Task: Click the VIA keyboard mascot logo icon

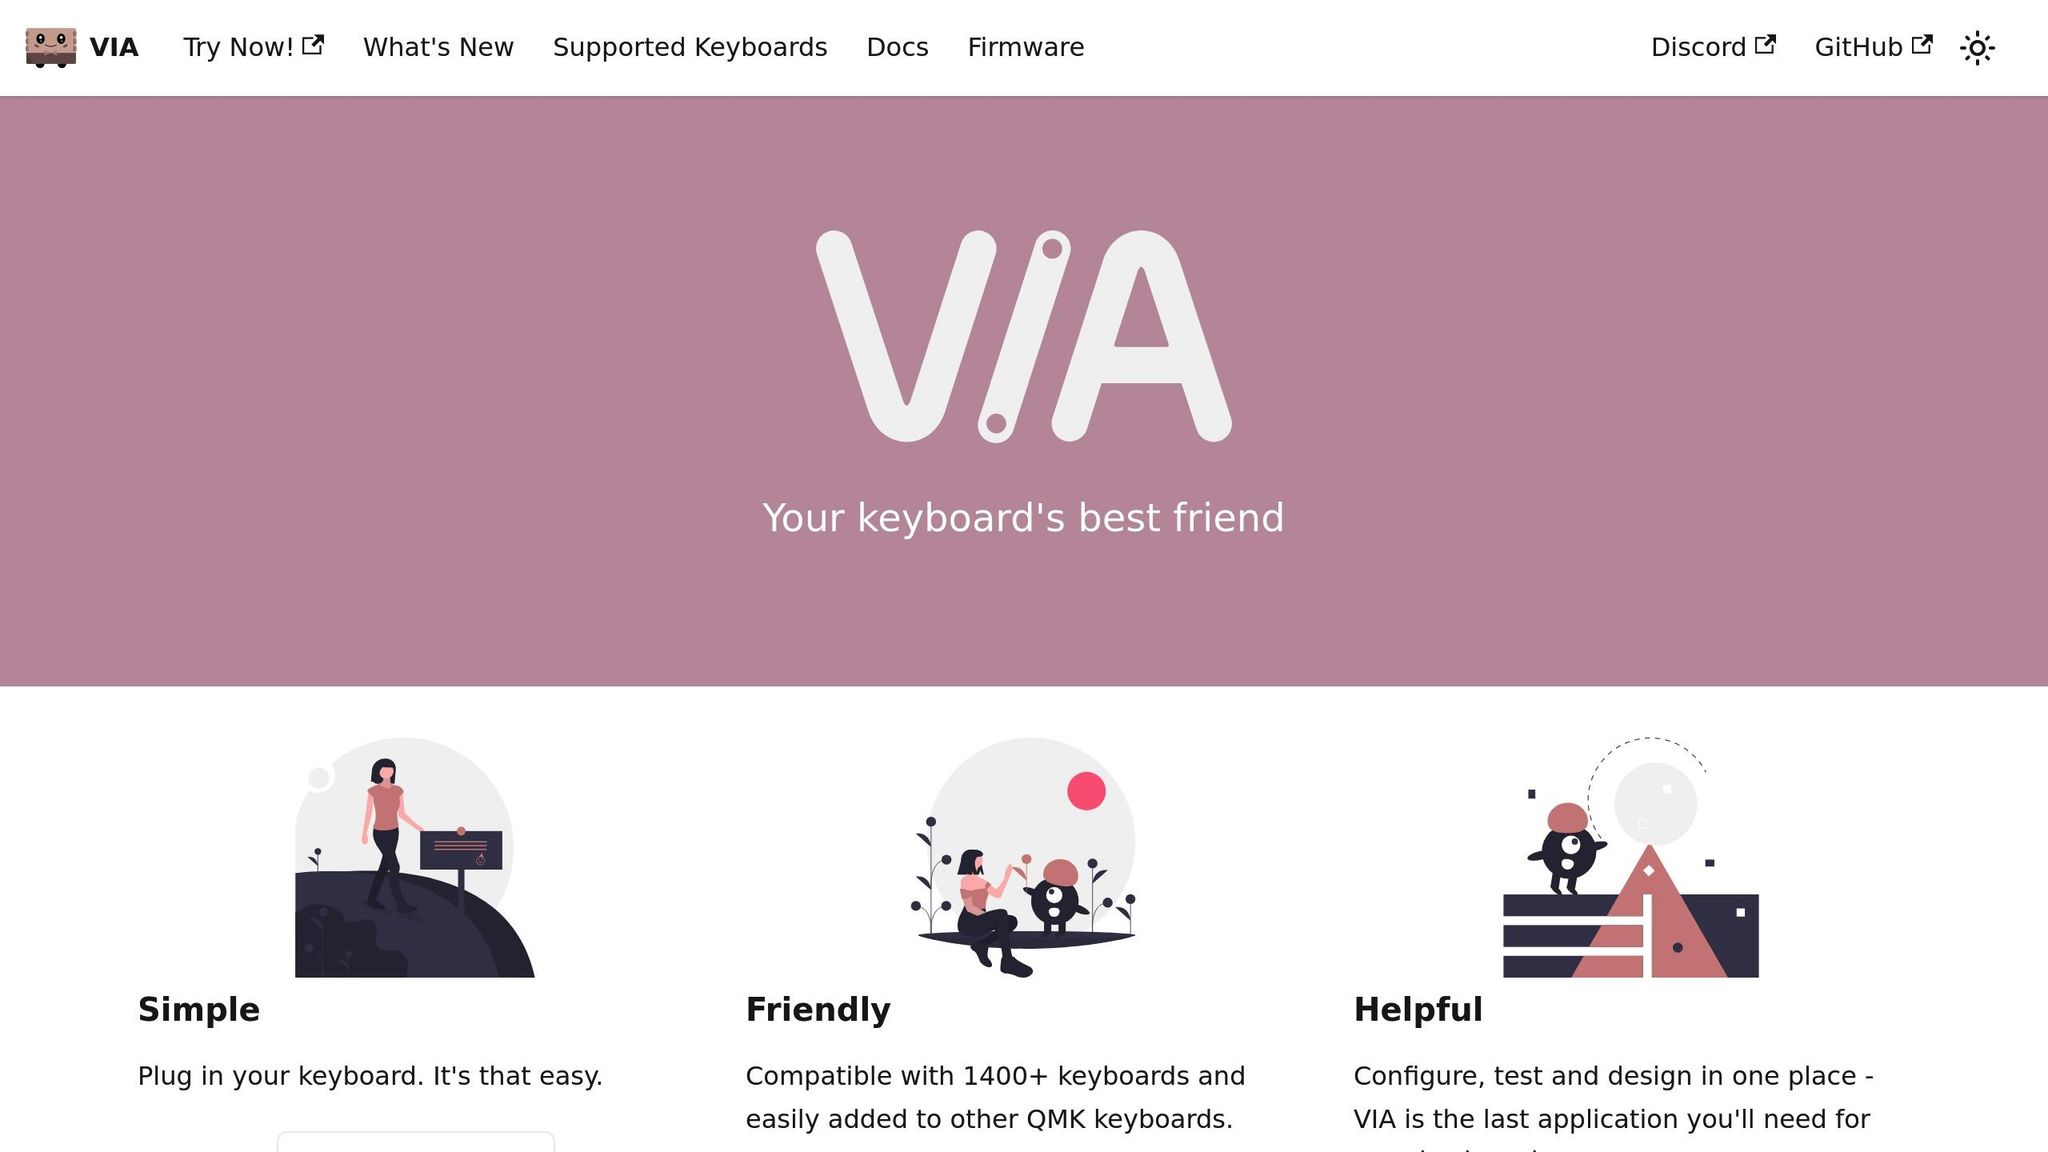Action: click(x=51, y=47)
